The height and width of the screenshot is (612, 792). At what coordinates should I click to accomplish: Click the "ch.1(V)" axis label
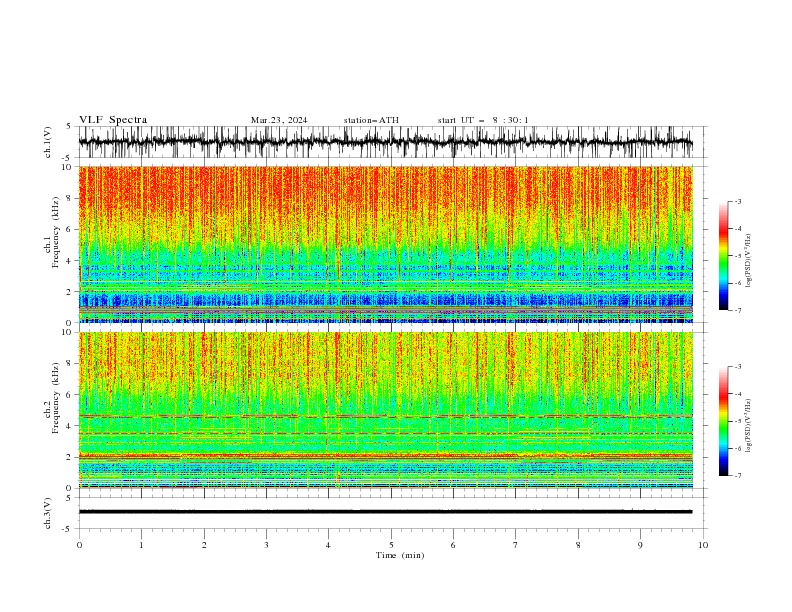point(48,142)
